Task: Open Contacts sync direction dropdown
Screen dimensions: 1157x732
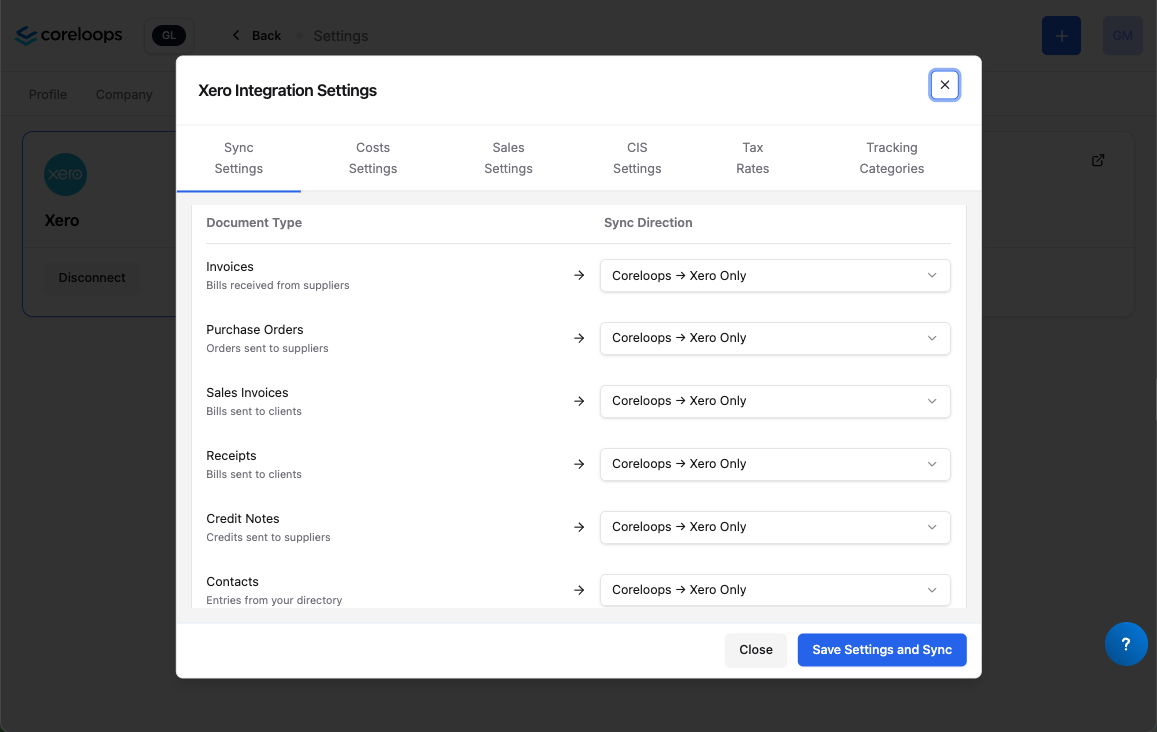Action: [x=775, y=590]
